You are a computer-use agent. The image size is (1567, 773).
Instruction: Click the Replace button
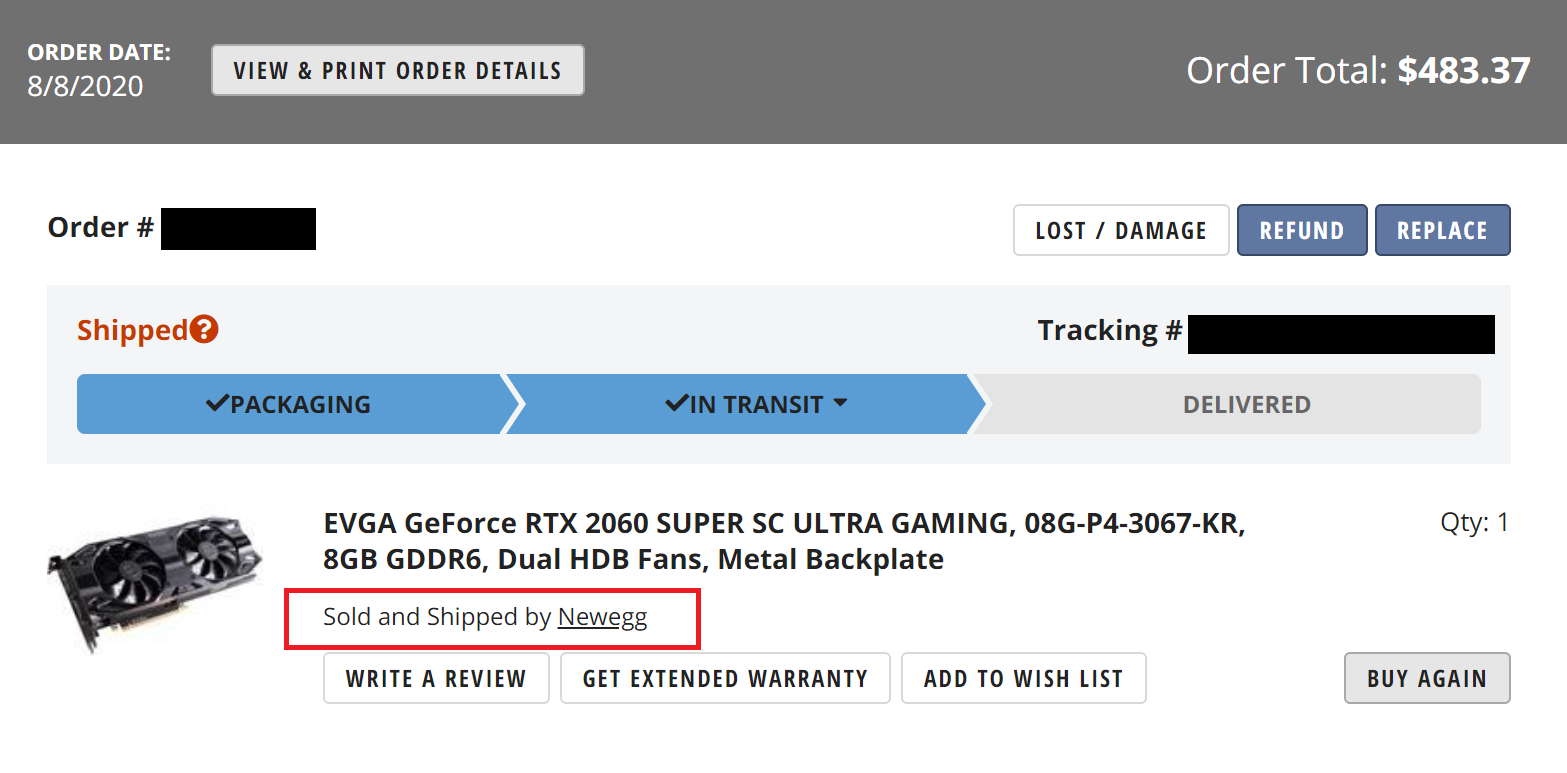point(1441,230)
